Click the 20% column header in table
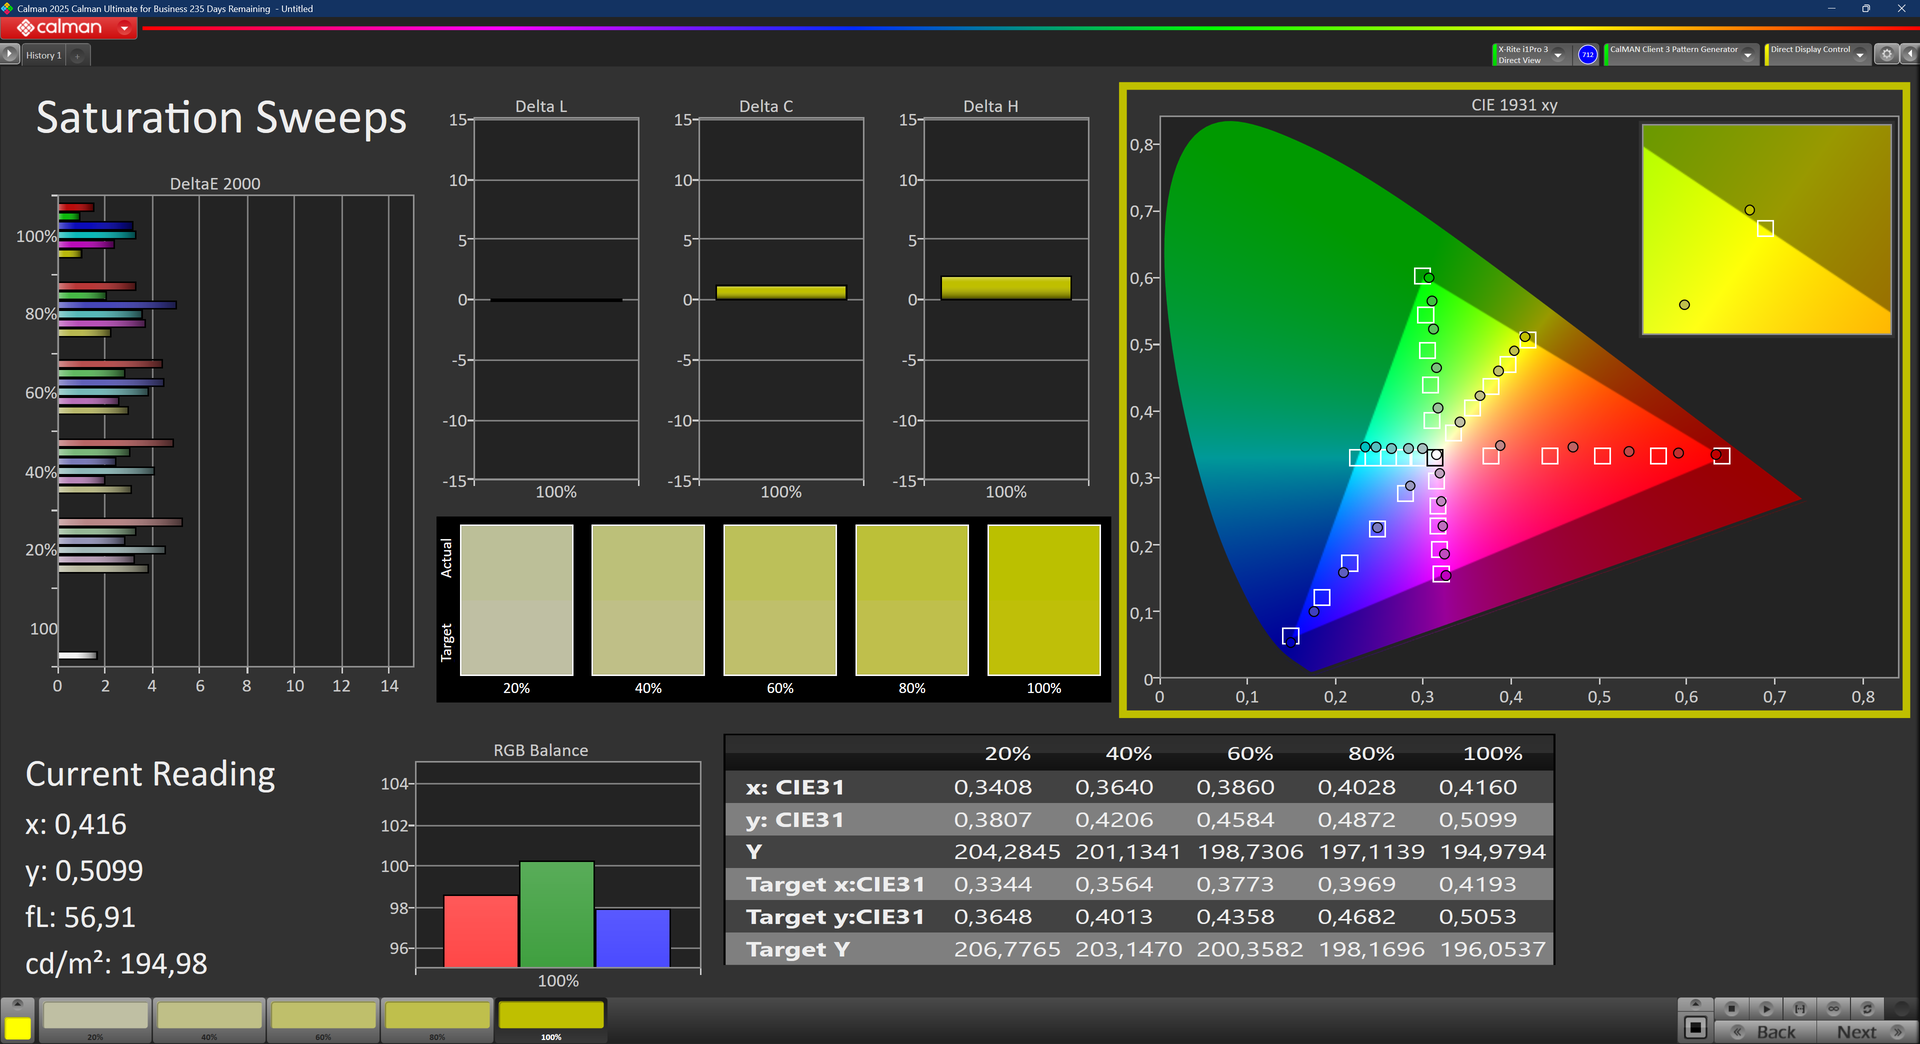This screenshot has height=1044, width=1920. tap(1007, 754)
